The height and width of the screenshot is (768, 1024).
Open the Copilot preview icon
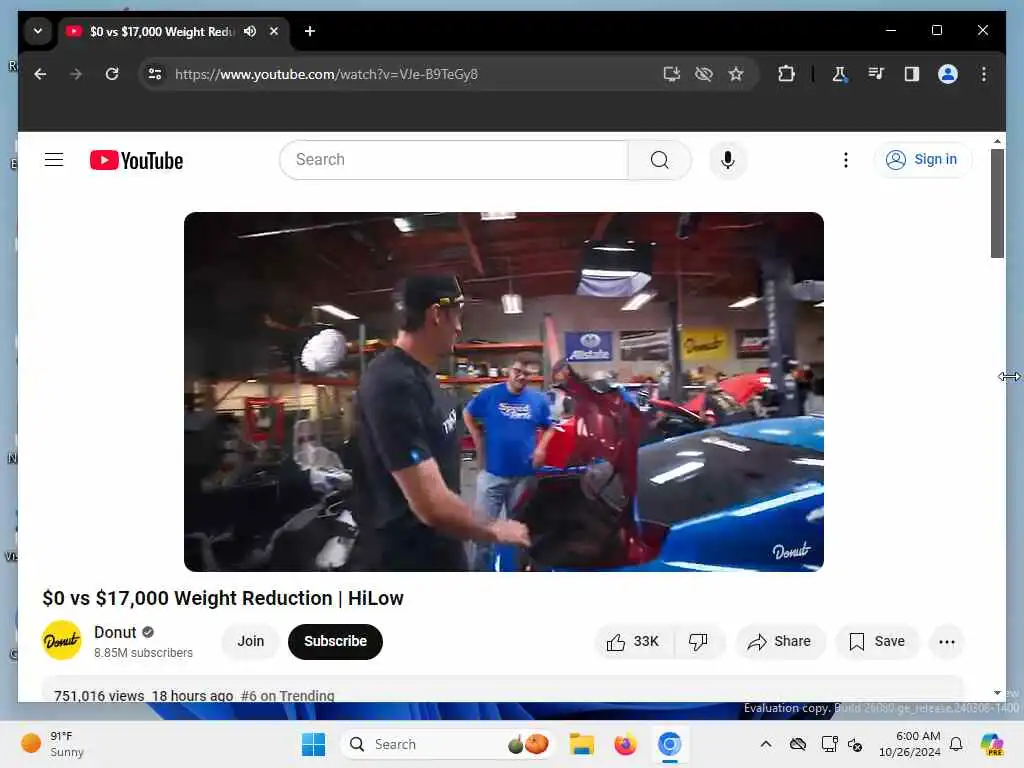(x=992, y=744)
